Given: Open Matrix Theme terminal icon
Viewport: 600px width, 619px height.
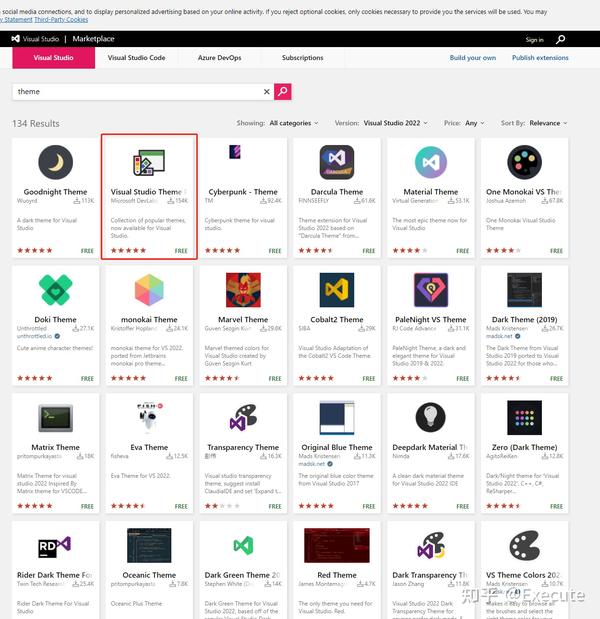Looking at the screenshot, I should [56, 418].
